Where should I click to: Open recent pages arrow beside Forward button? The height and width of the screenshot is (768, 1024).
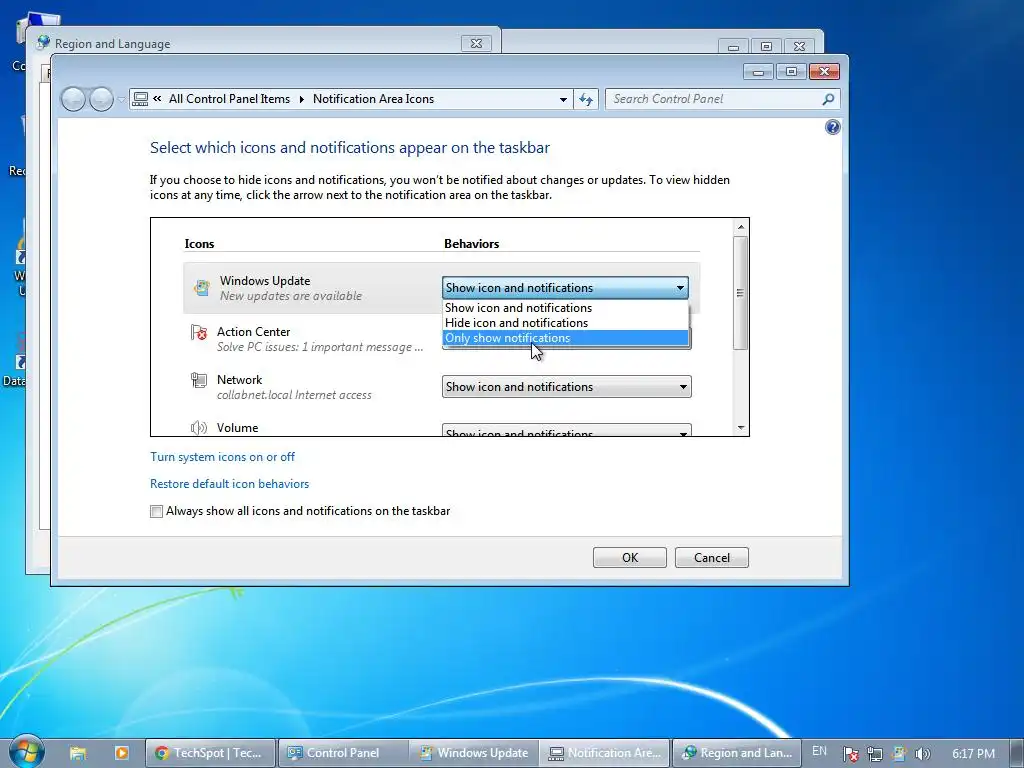click(121, 99)
